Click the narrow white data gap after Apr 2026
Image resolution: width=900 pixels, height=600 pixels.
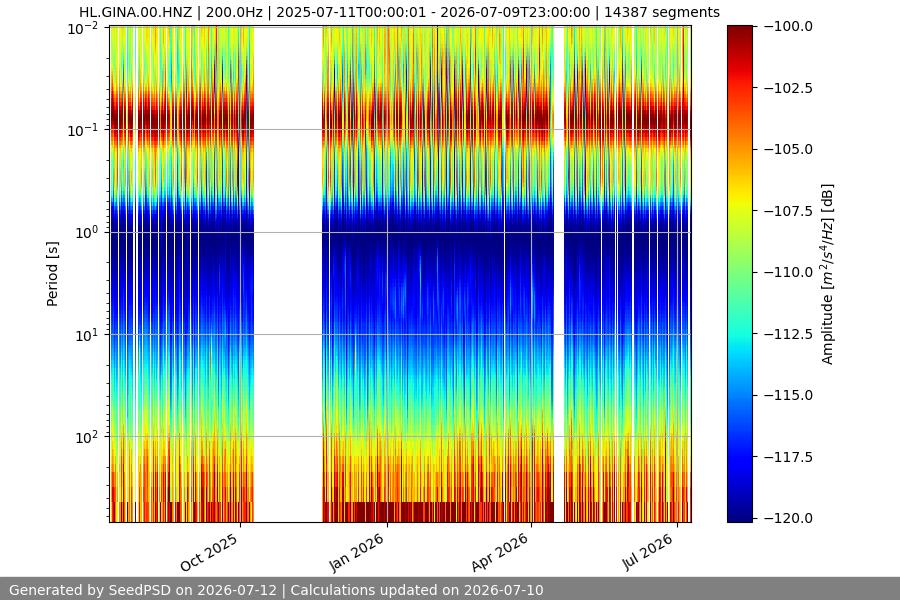click(x=559, y=274)
